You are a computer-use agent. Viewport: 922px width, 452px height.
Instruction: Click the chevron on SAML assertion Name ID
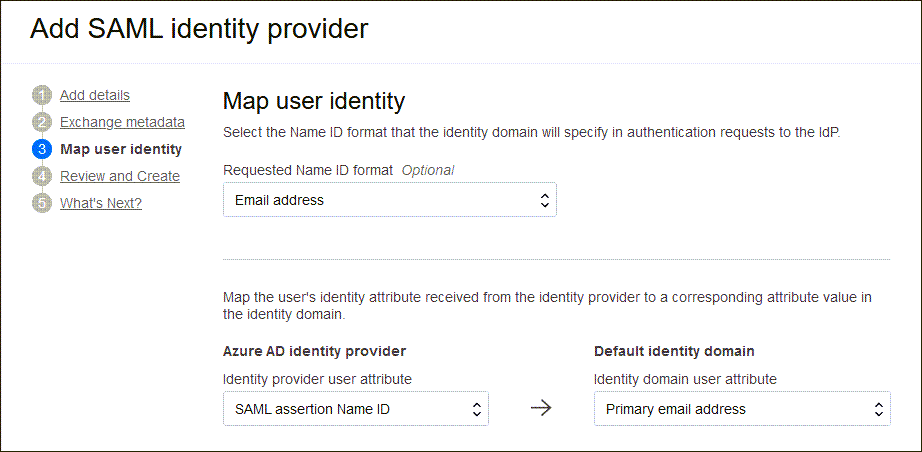tap(476, 409)
